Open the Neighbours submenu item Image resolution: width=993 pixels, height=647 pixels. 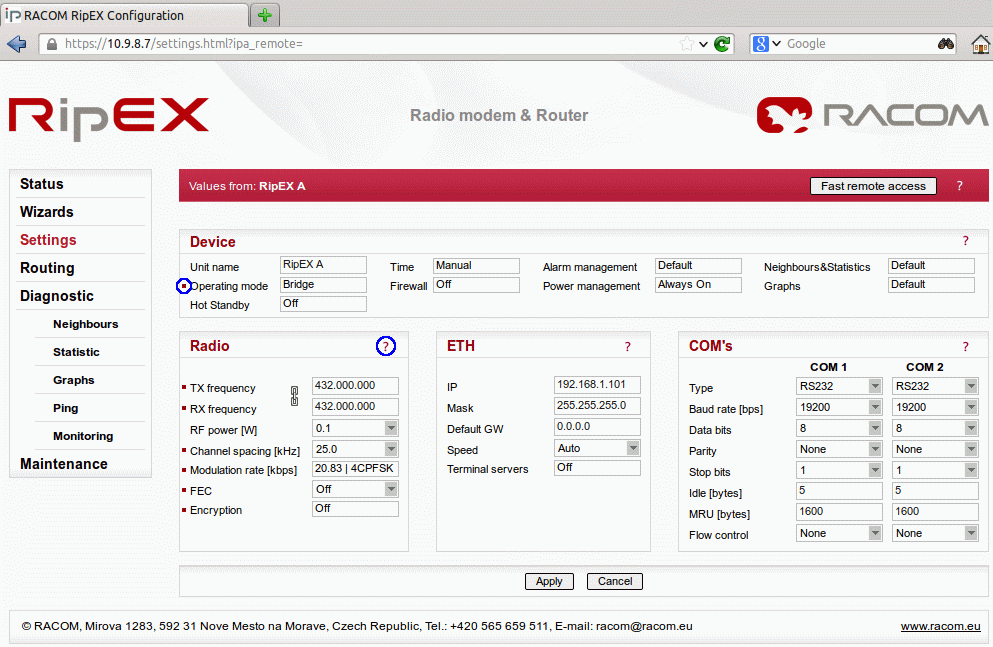pyautogui.click(x=85, y=324)
